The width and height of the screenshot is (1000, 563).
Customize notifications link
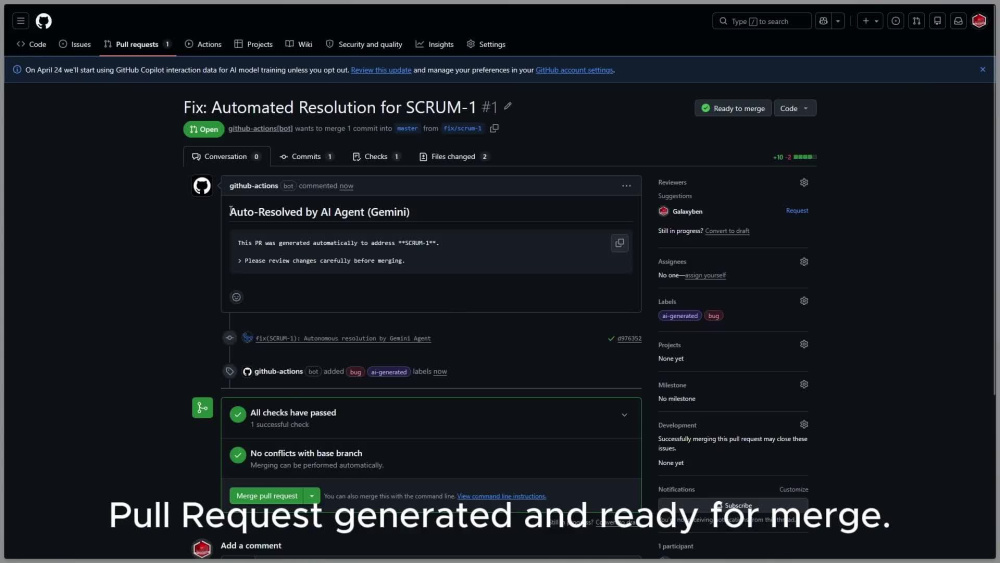pyautogui.click(x=793, y=490)
